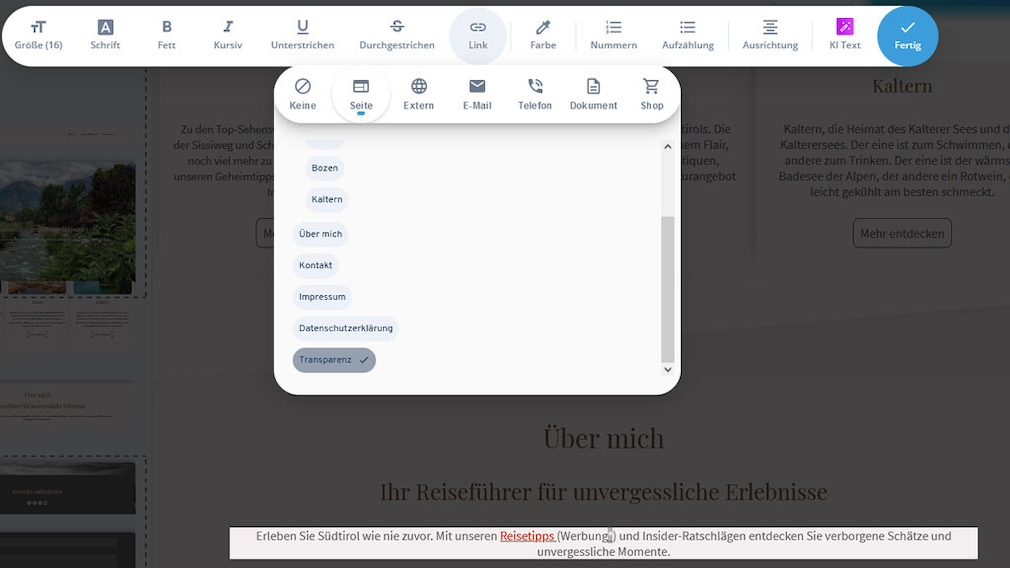The image size is (1010, 568).
Task: Choose Impressum as the link target
Action: pos(322,297)
